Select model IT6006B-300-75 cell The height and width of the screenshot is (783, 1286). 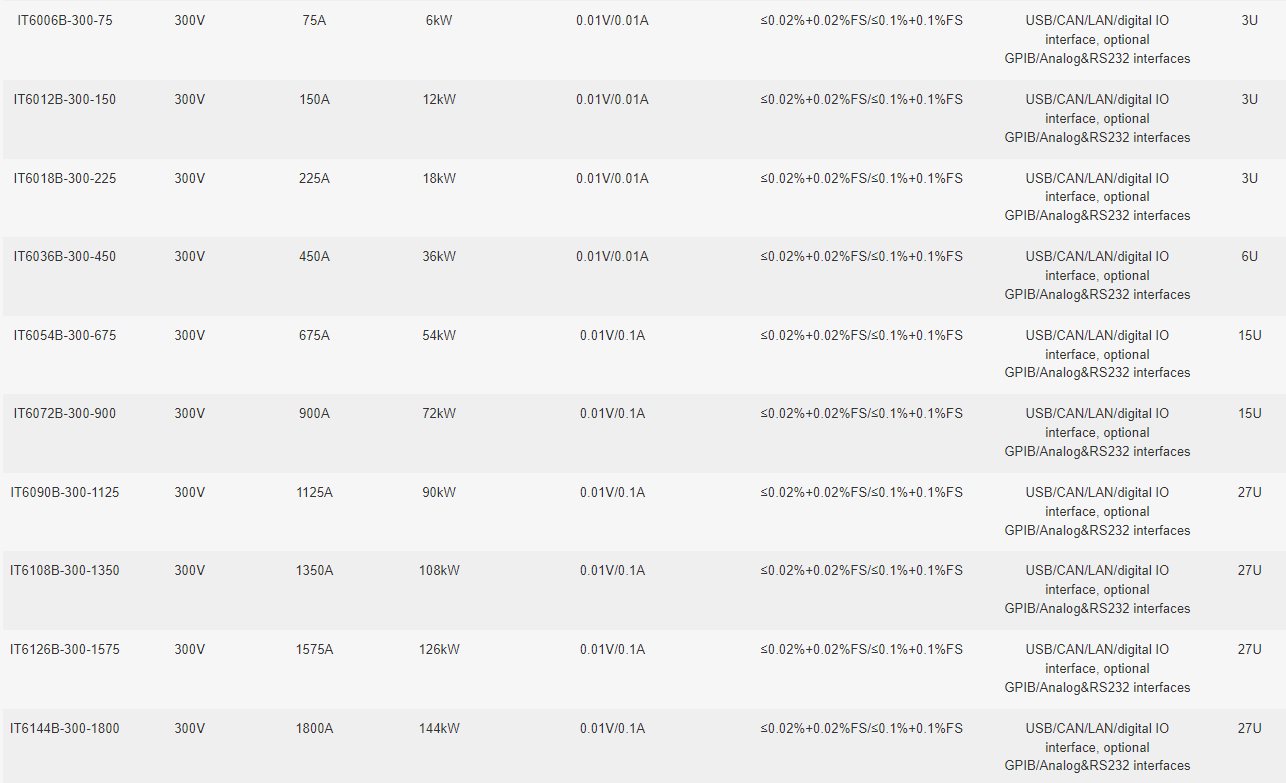[65, 21]
